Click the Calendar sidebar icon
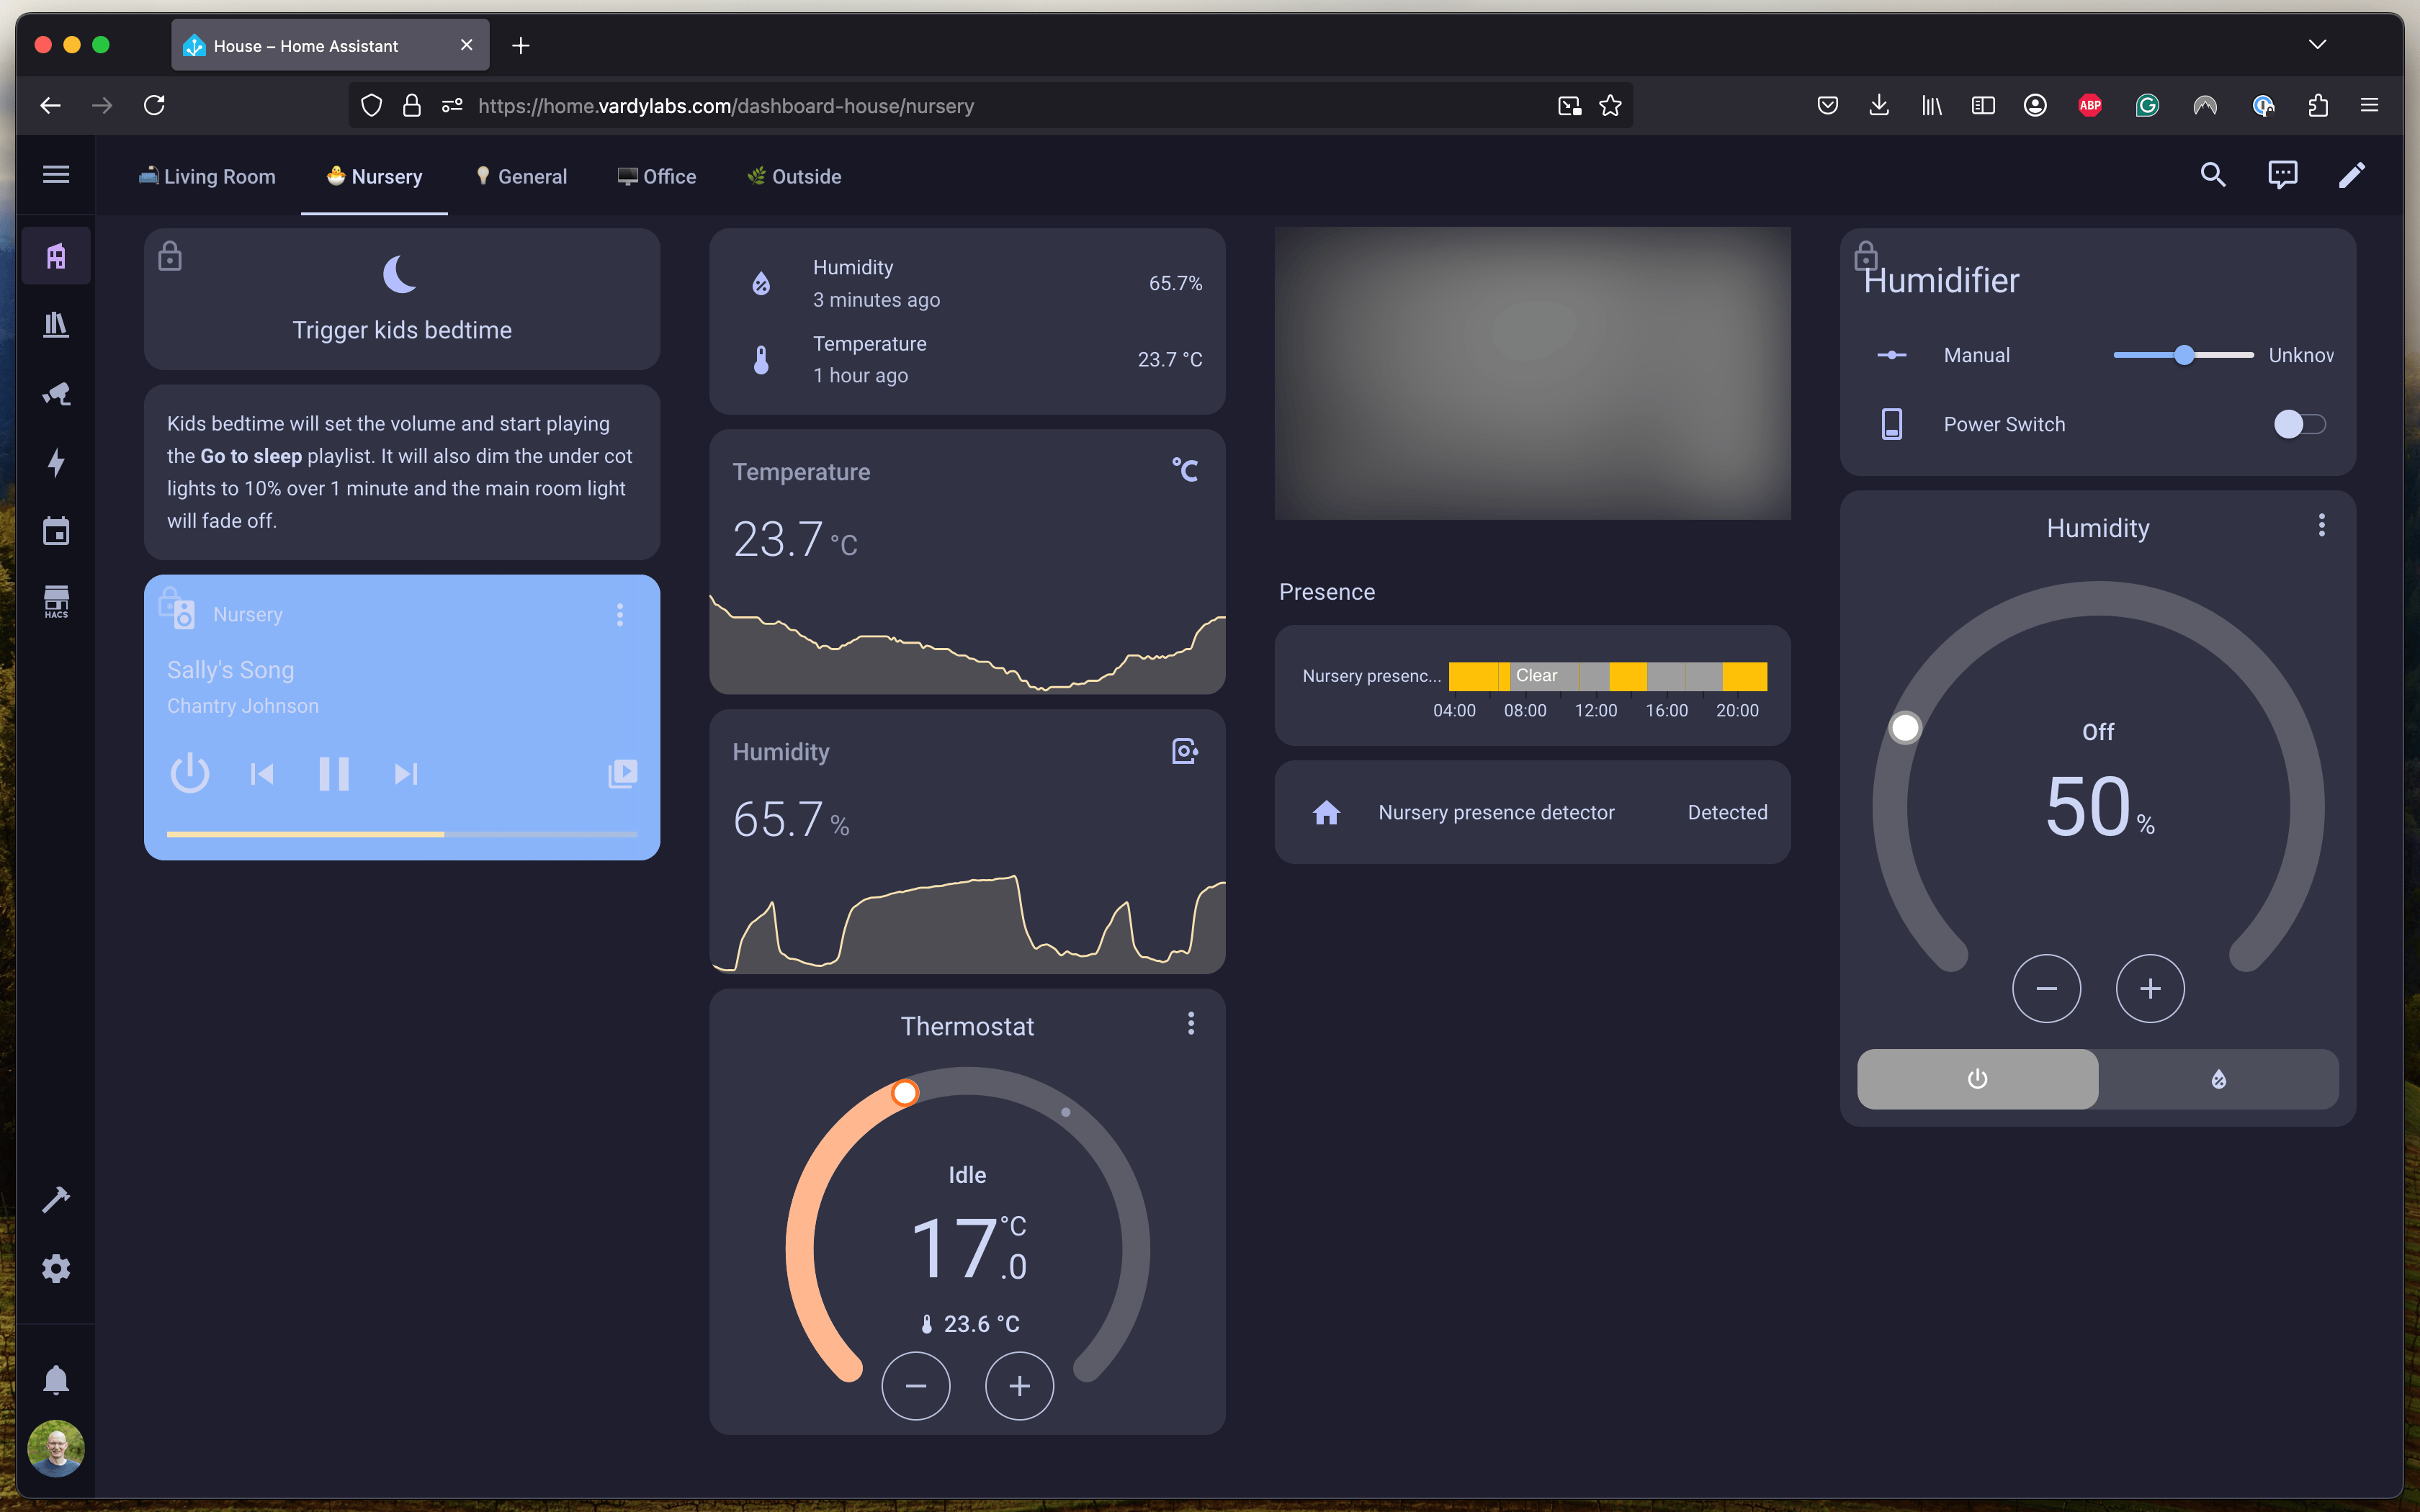Screen dimensions: 2420x1512 56,531
